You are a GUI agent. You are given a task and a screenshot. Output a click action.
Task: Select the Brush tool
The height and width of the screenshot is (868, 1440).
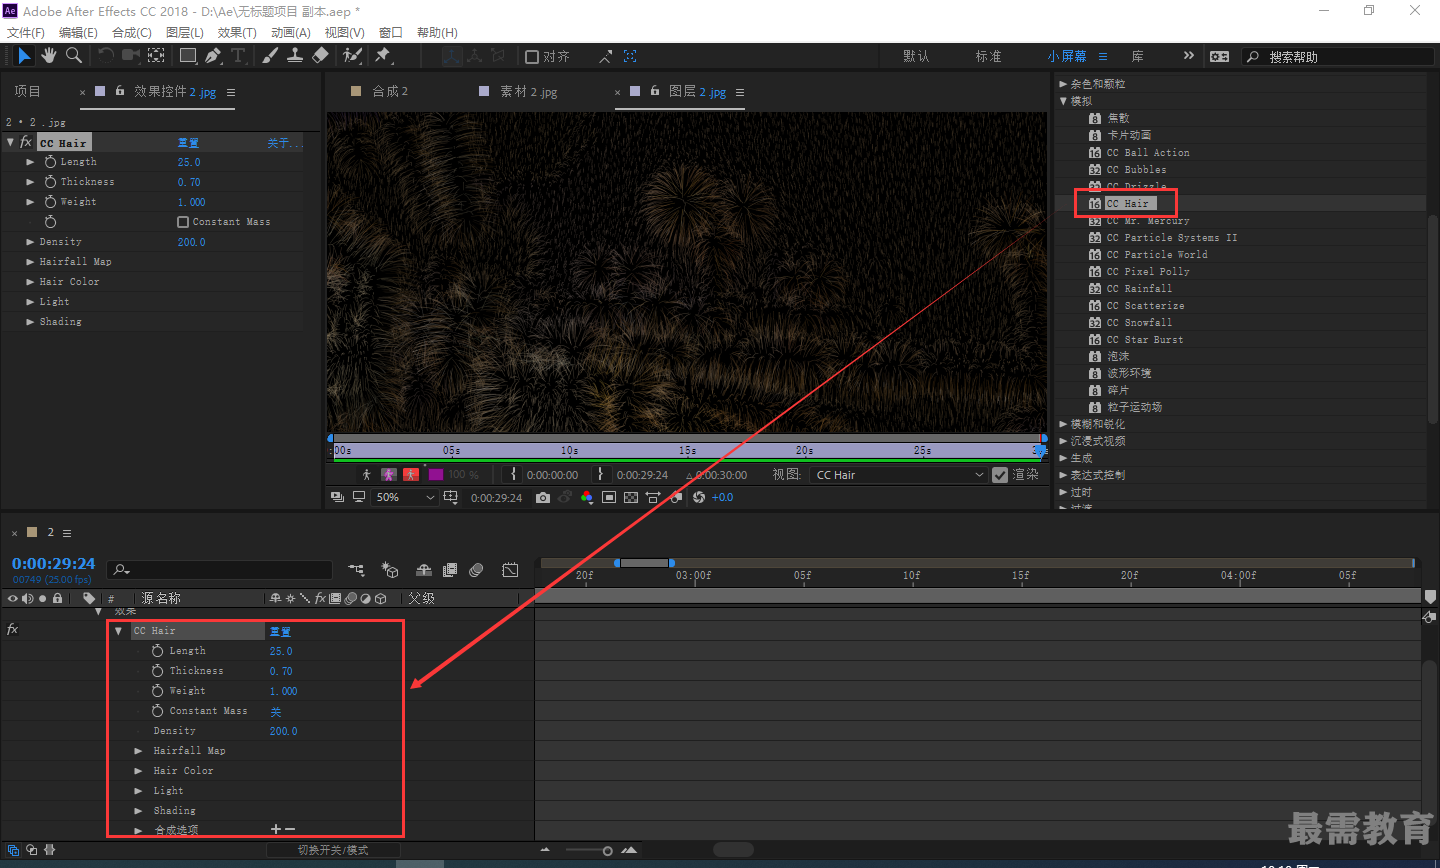tap(270, 56)
